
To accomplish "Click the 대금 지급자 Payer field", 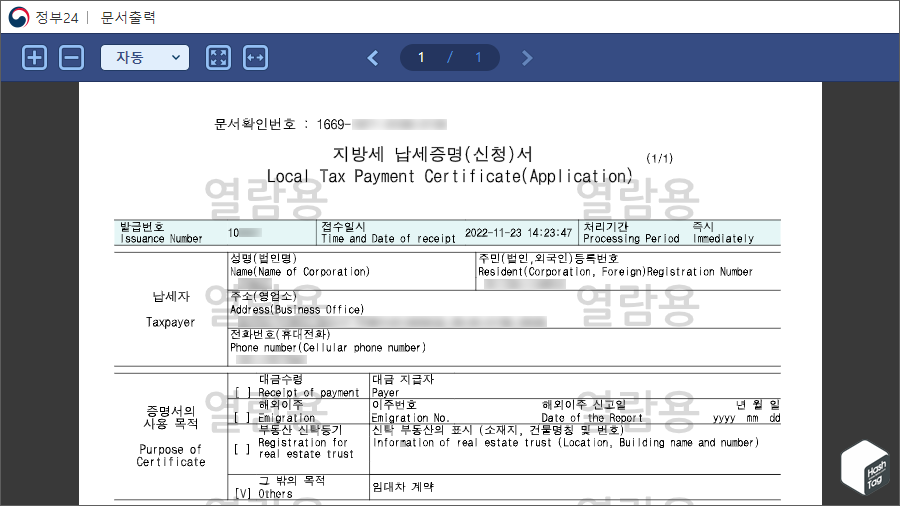I will (403, 386).
